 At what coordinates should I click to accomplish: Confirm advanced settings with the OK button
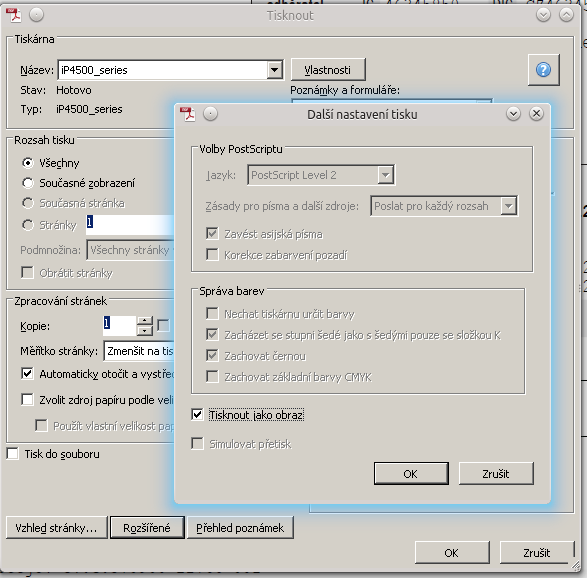pos(411,474)
